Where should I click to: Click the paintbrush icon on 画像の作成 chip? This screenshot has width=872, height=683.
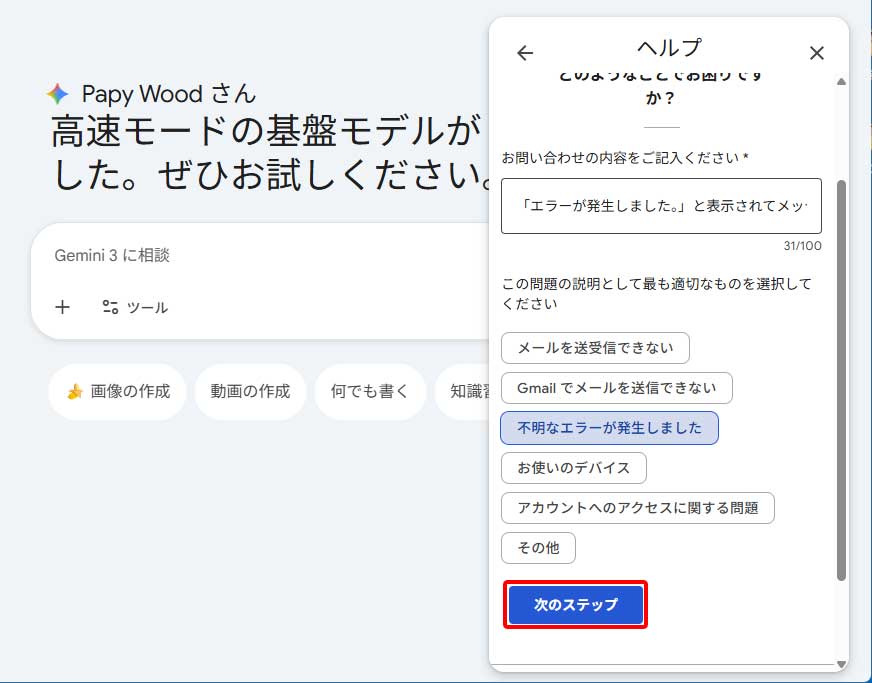[71, 393]
